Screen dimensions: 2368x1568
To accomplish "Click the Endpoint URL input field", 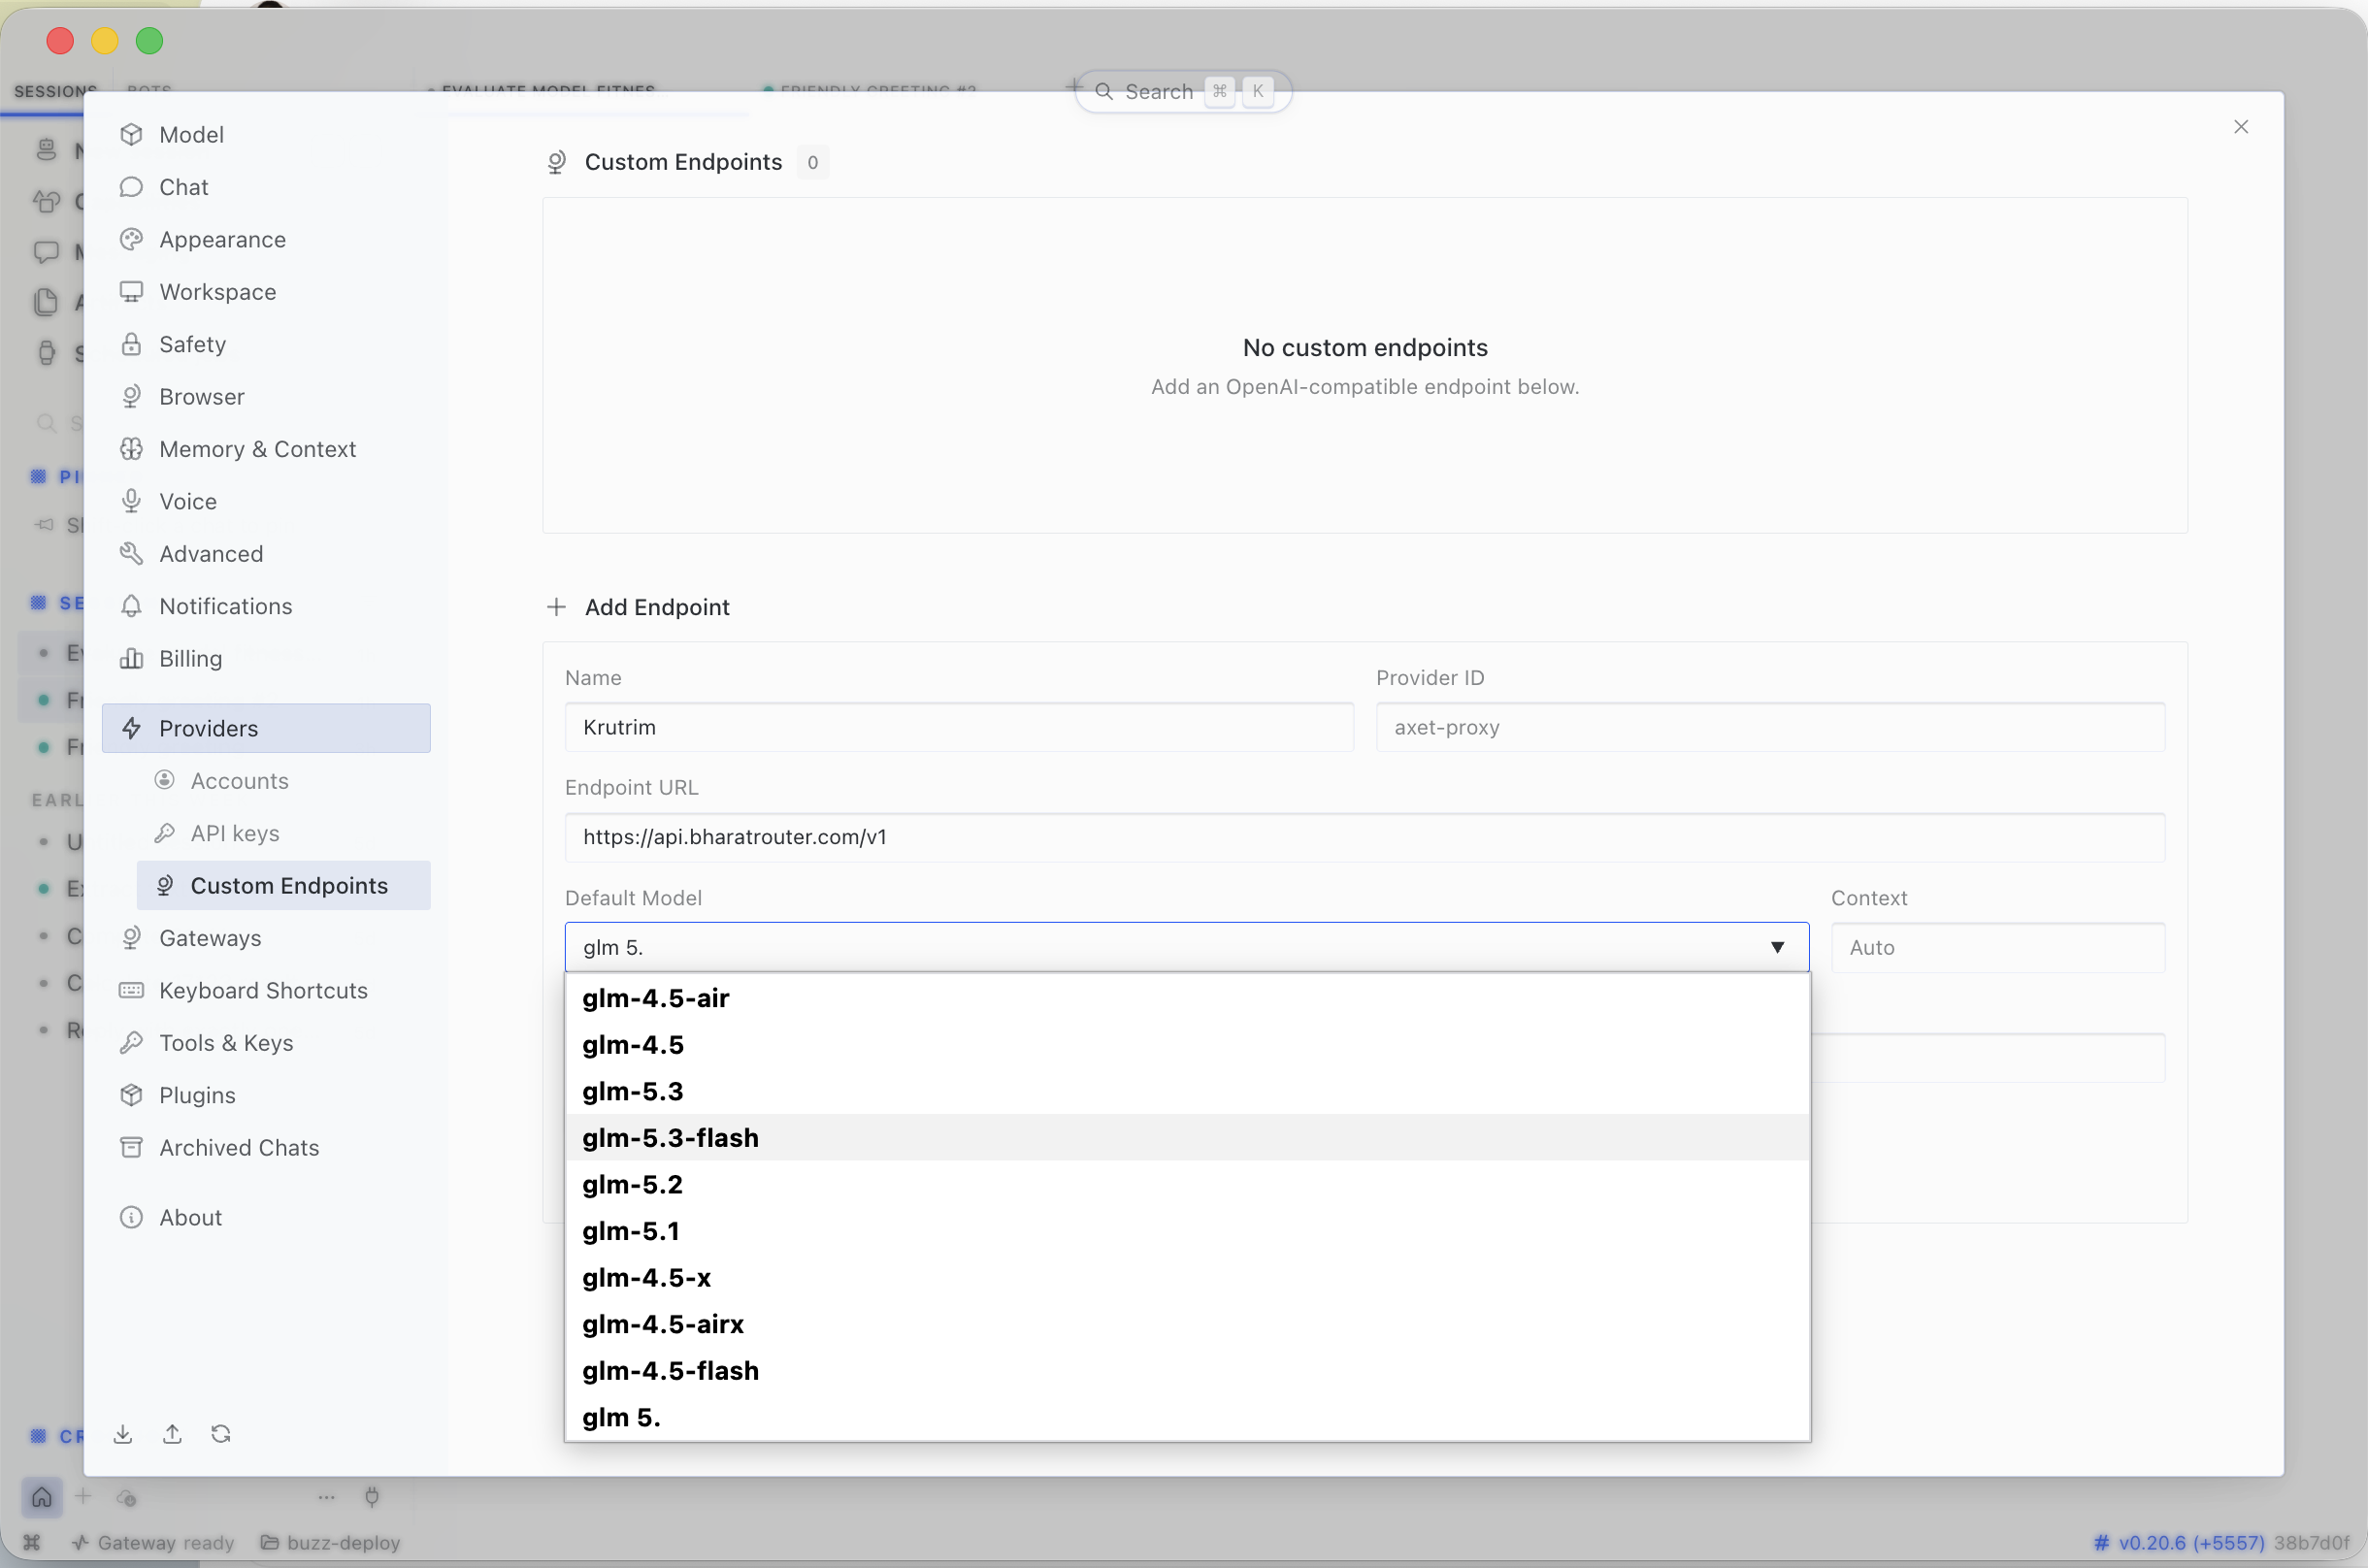I will coord(1365,837).
